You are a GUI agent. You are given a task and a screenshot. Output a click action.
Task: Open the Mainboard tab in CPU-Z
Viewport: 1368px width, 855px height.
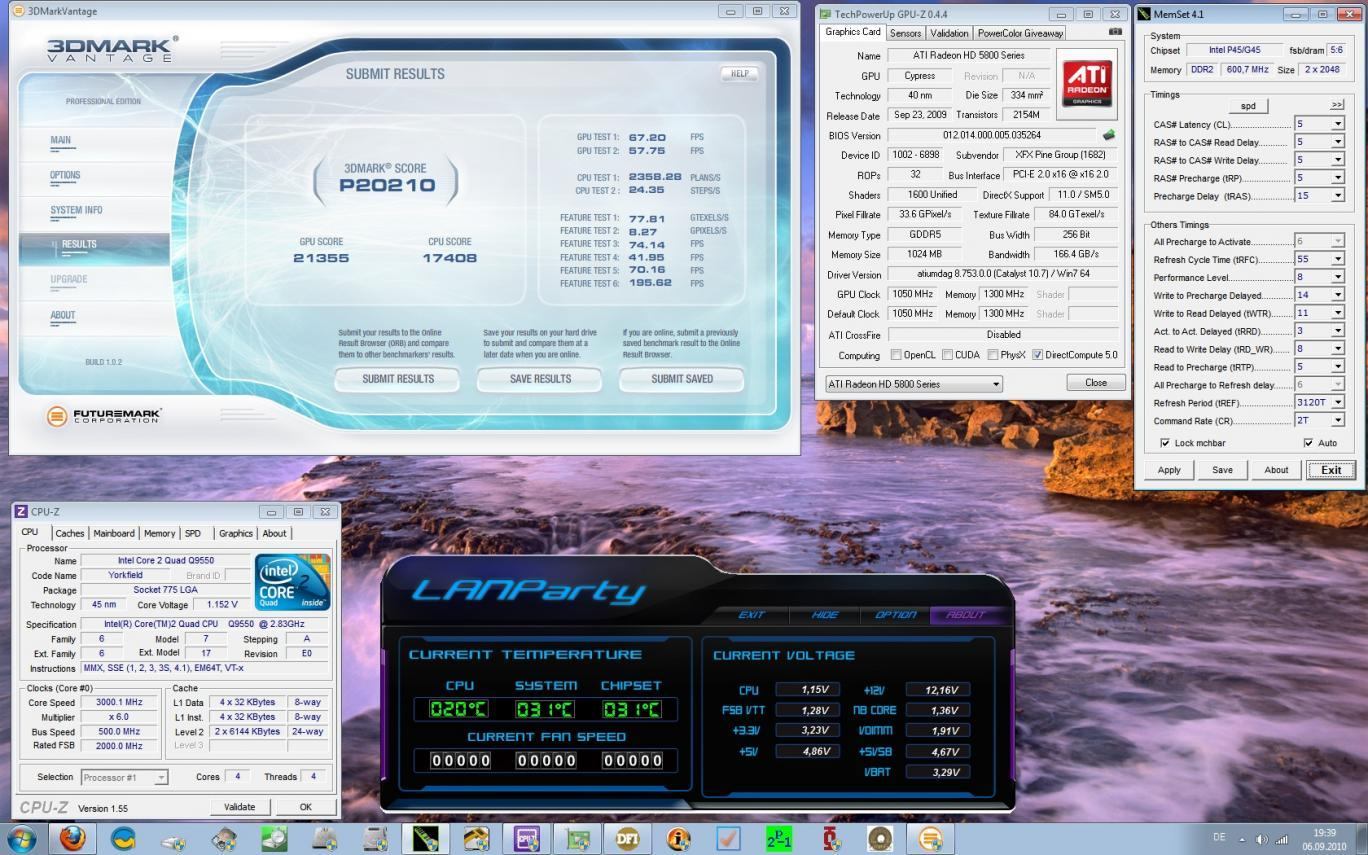[113, 533]
